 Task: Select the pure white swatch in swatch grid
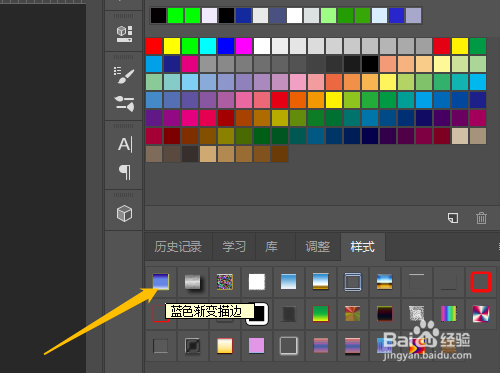tap(262, 46)
